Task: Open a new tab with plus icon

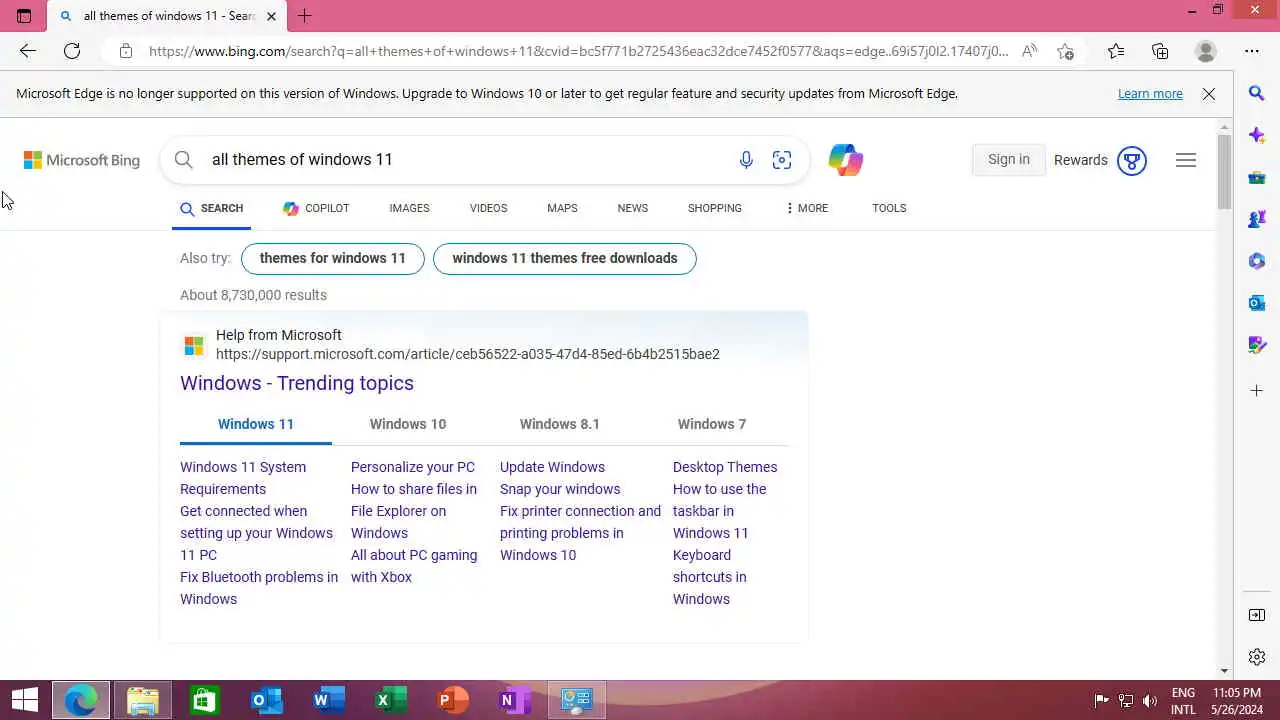Action: click(305, 16)
